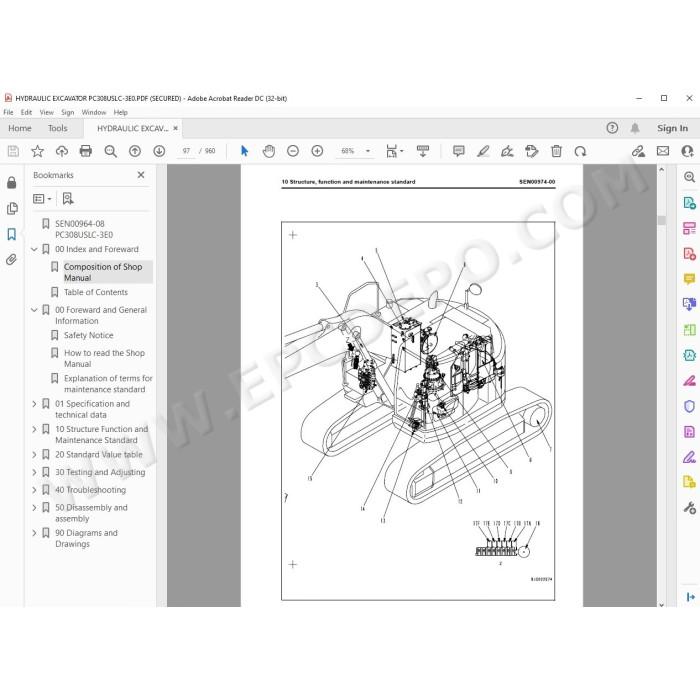Open SEN00964-08 PC308USLC-3E0 bookmark

pos(83,229)
